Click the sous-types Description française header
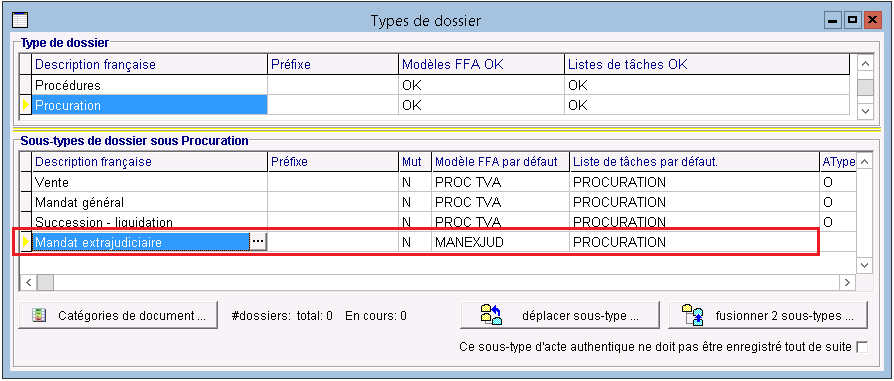 [149, 162]
